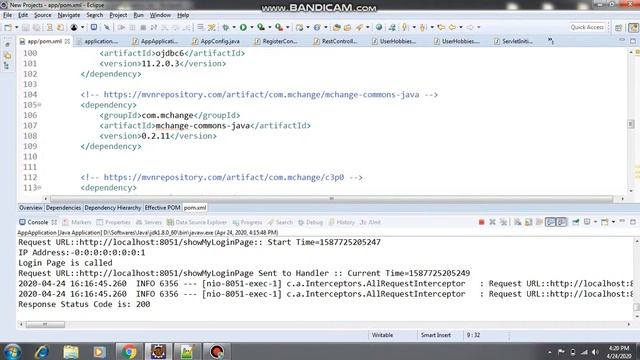This screenshot has height=360, width=640.
Task: Switch to Dependency Hierarchy tab
Action: tap(113, 208)
